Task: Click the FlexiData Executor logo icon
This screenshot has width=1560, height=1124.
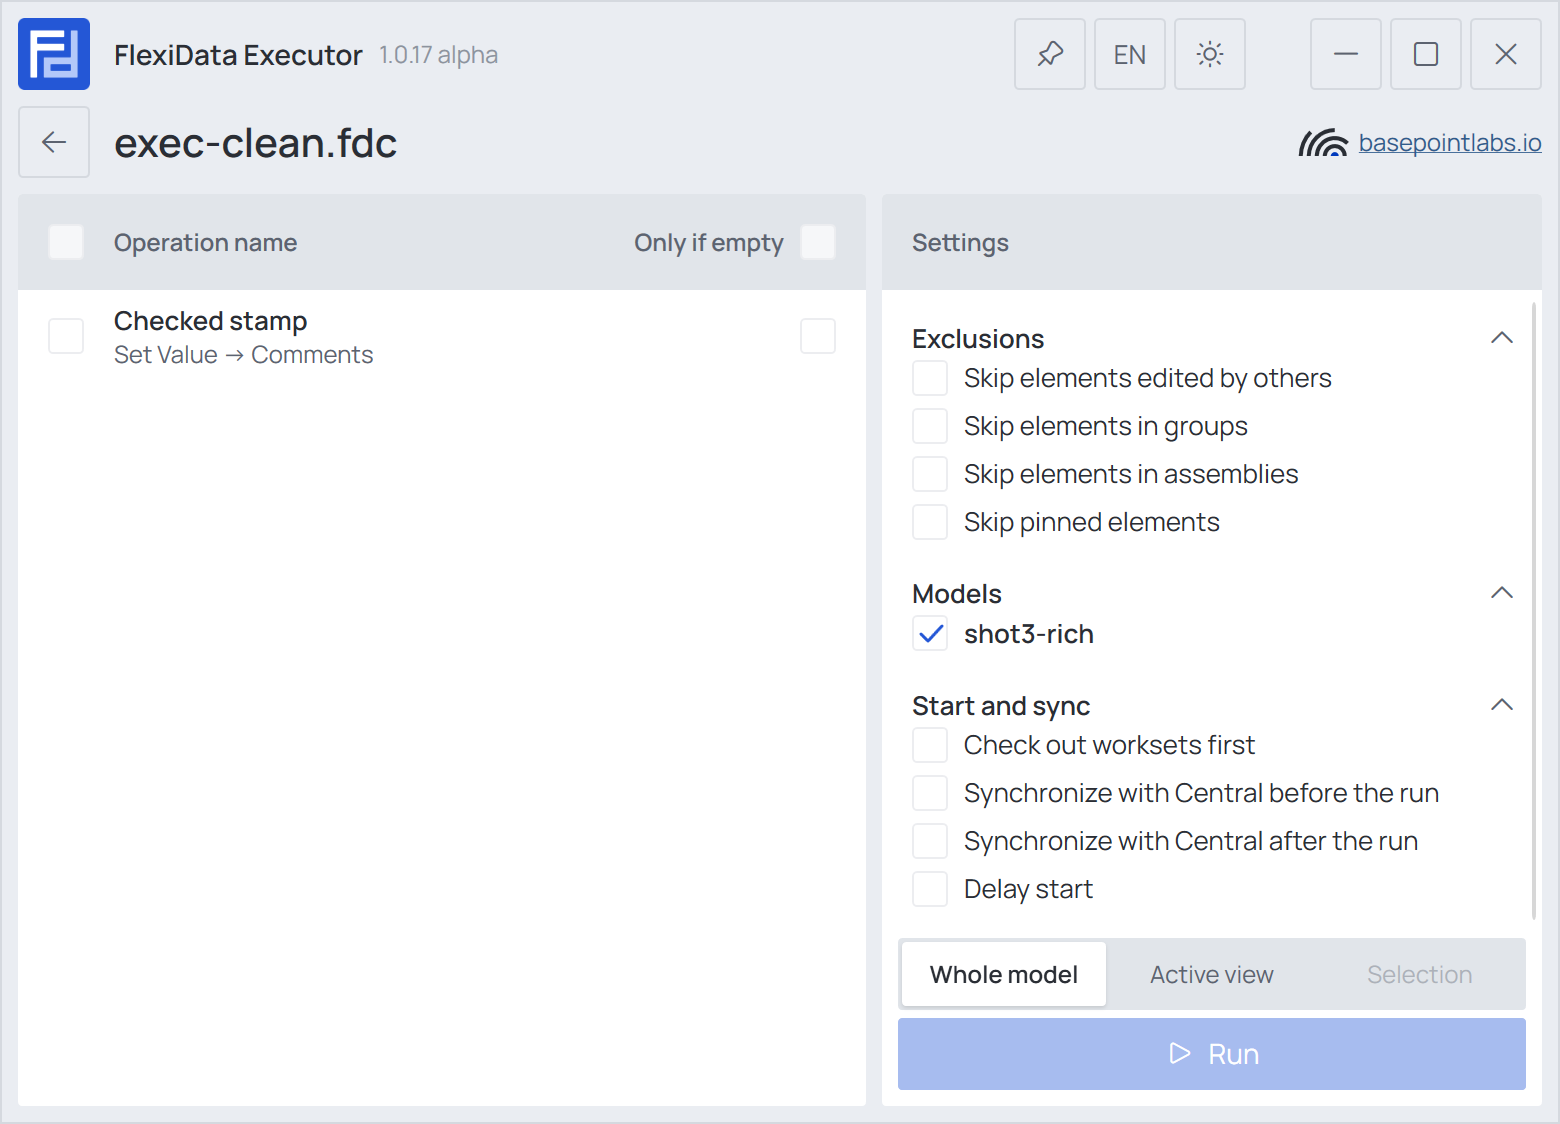Action: point(54,54)
